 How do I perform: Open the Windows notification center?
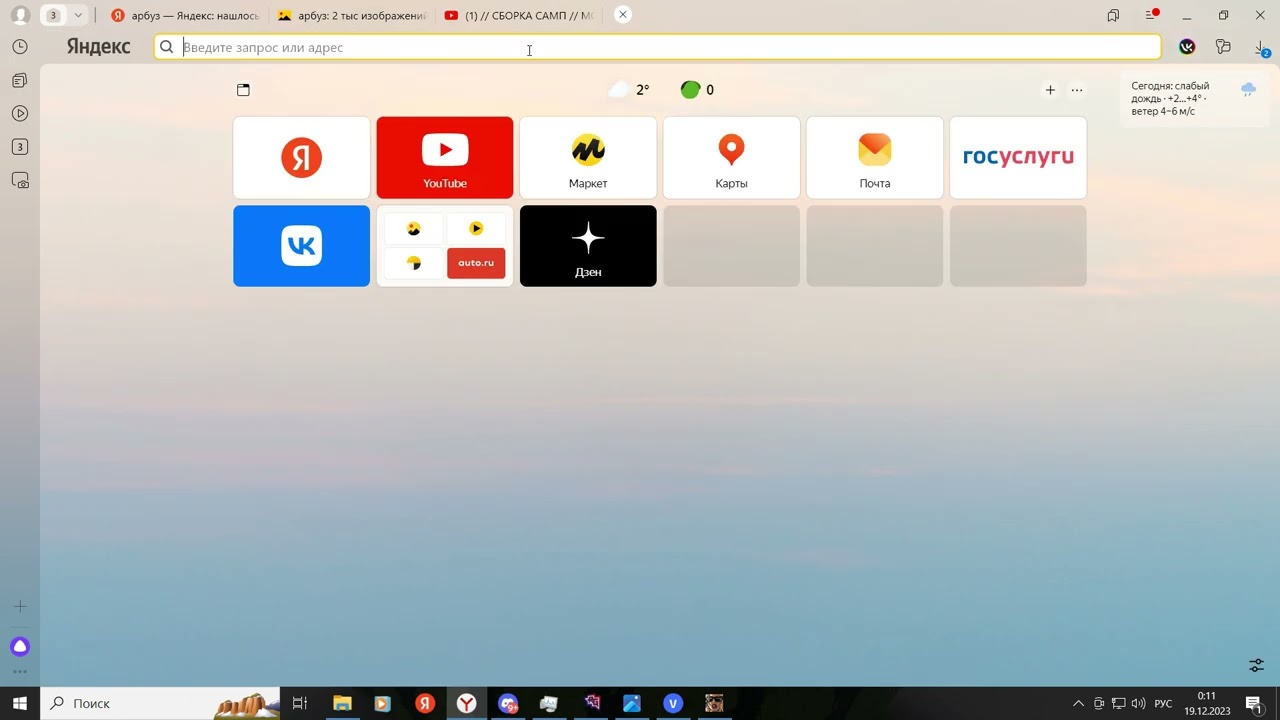click(x=1254, y=703)
